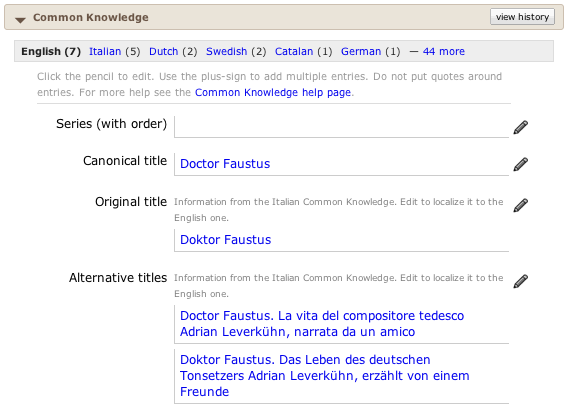Click the view history button
Image resolution: width=570 pixels, height=414 pixels.
522,17
